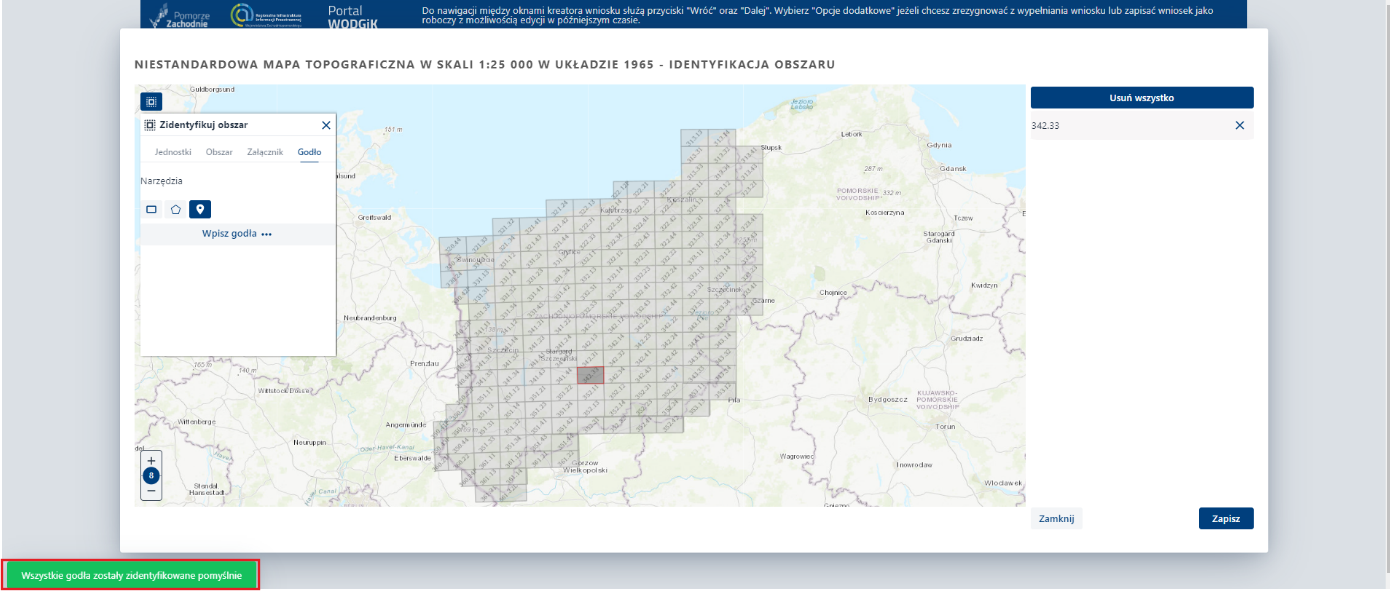Image resolution: width=1390 pixels, height=591 pixels.
Task: Click the Zapisz button
Action: click(1225, 518)
